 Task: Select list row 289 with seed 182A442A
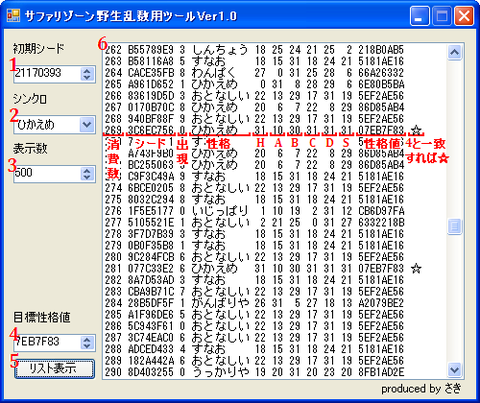coord(254,361)
